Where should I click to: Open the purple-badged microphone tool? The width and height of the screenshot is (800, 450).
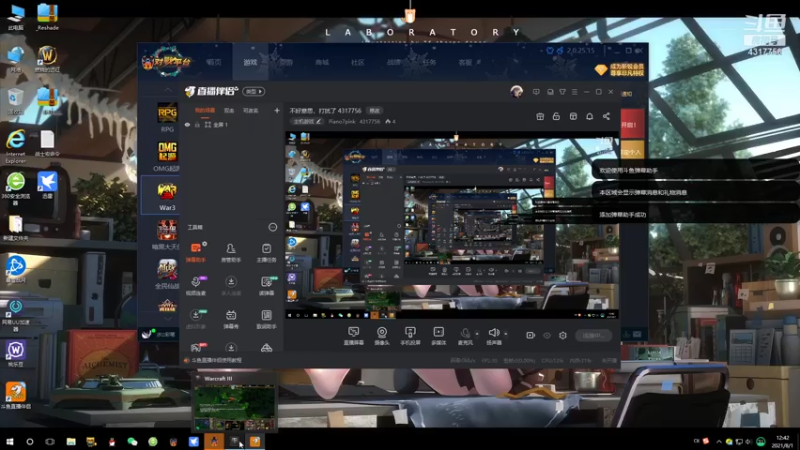(x=196, y=286)
